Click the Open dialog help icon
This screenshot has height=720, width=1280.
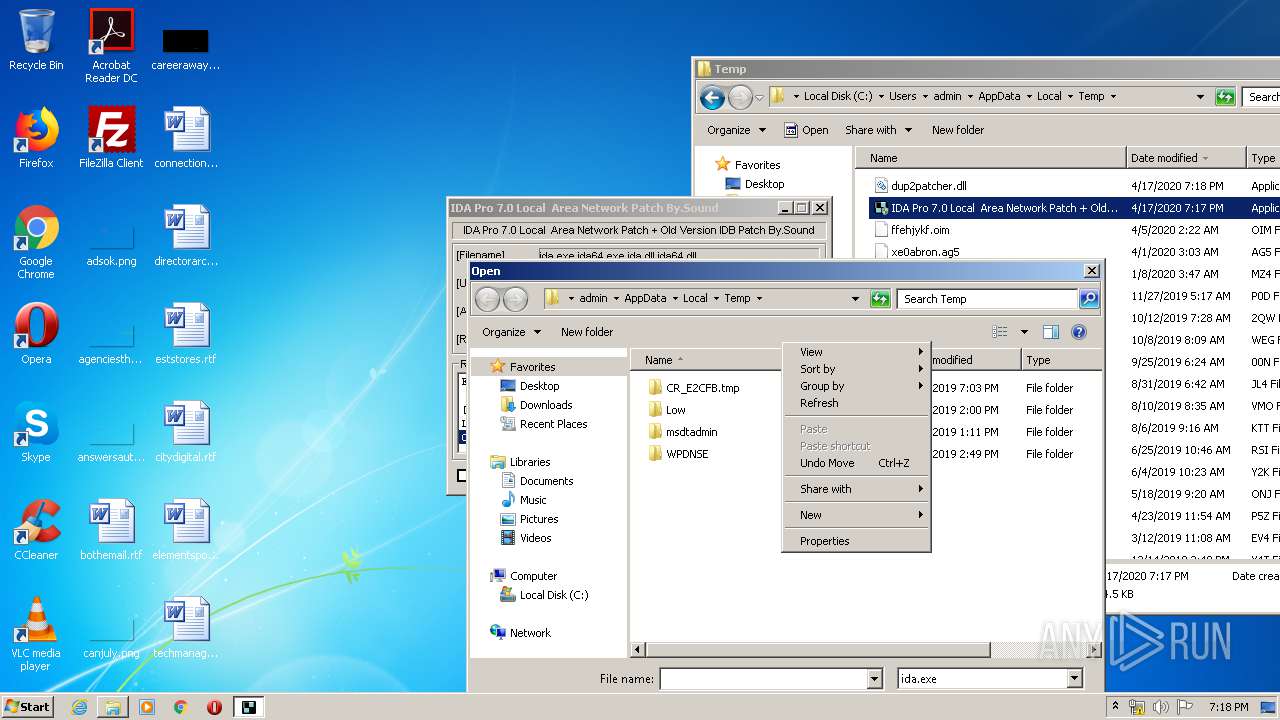coord(1079,332)
